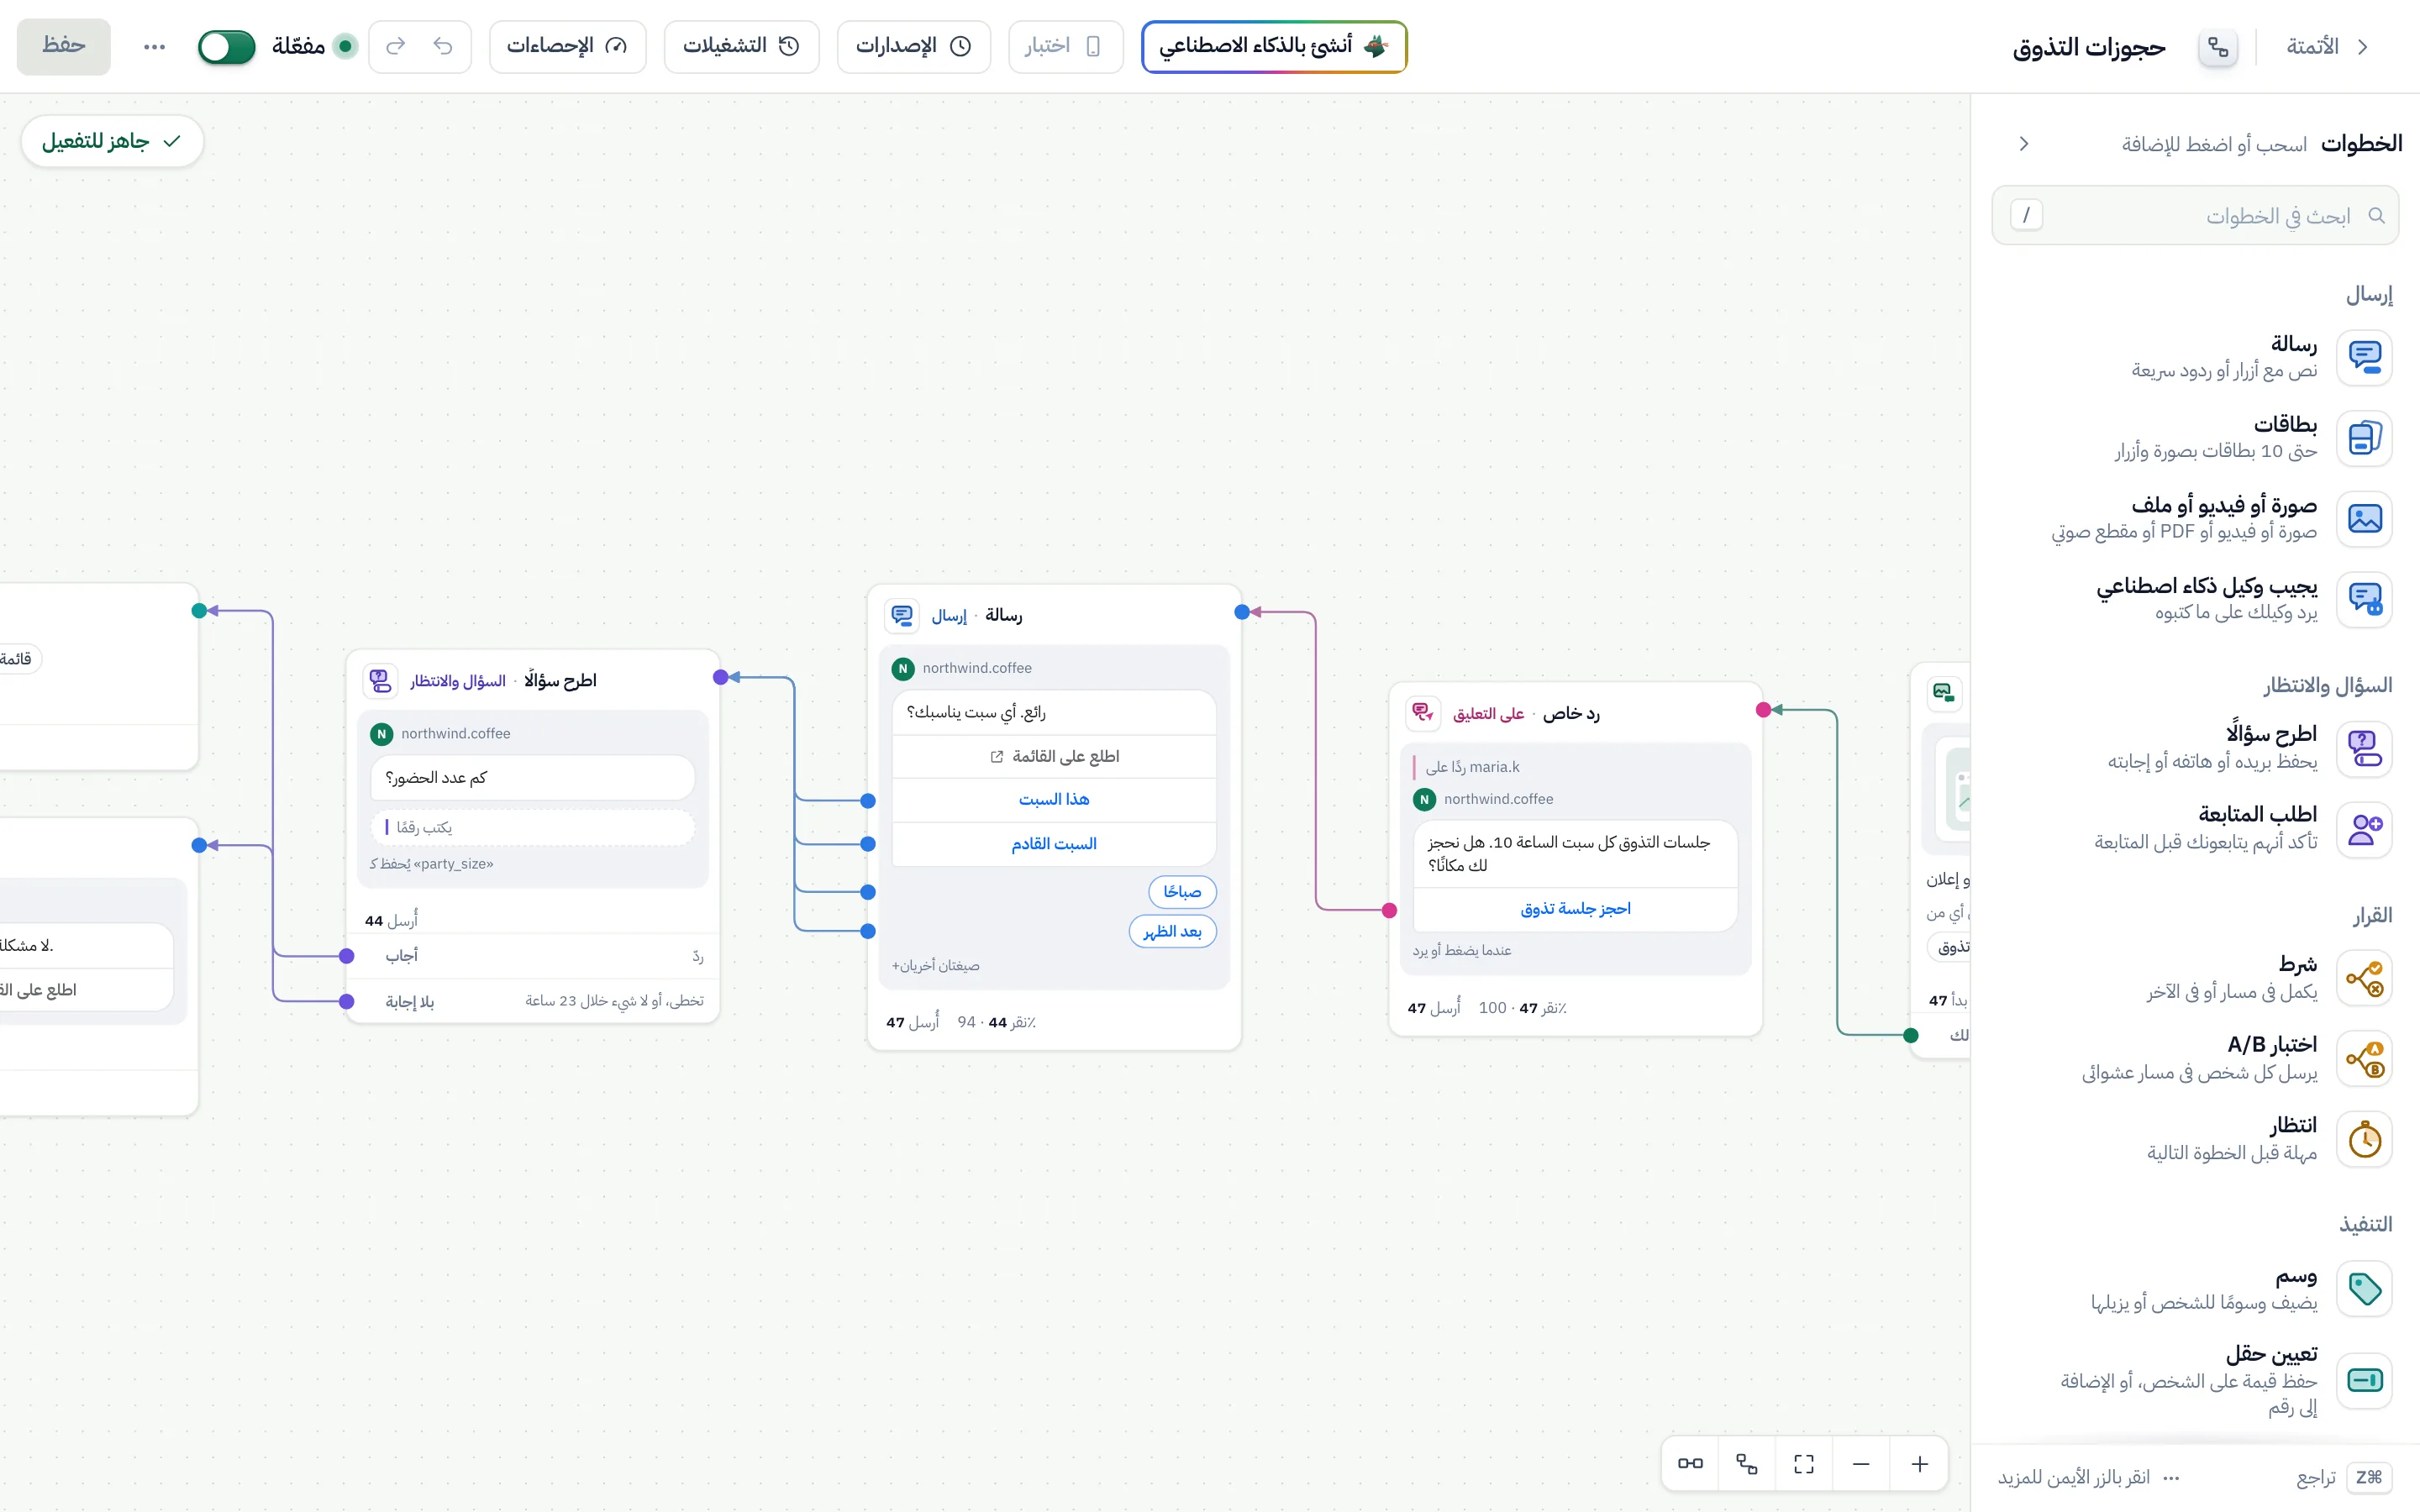
Task: Select the السبت القادم option
Action: [x=1054, y=844]
